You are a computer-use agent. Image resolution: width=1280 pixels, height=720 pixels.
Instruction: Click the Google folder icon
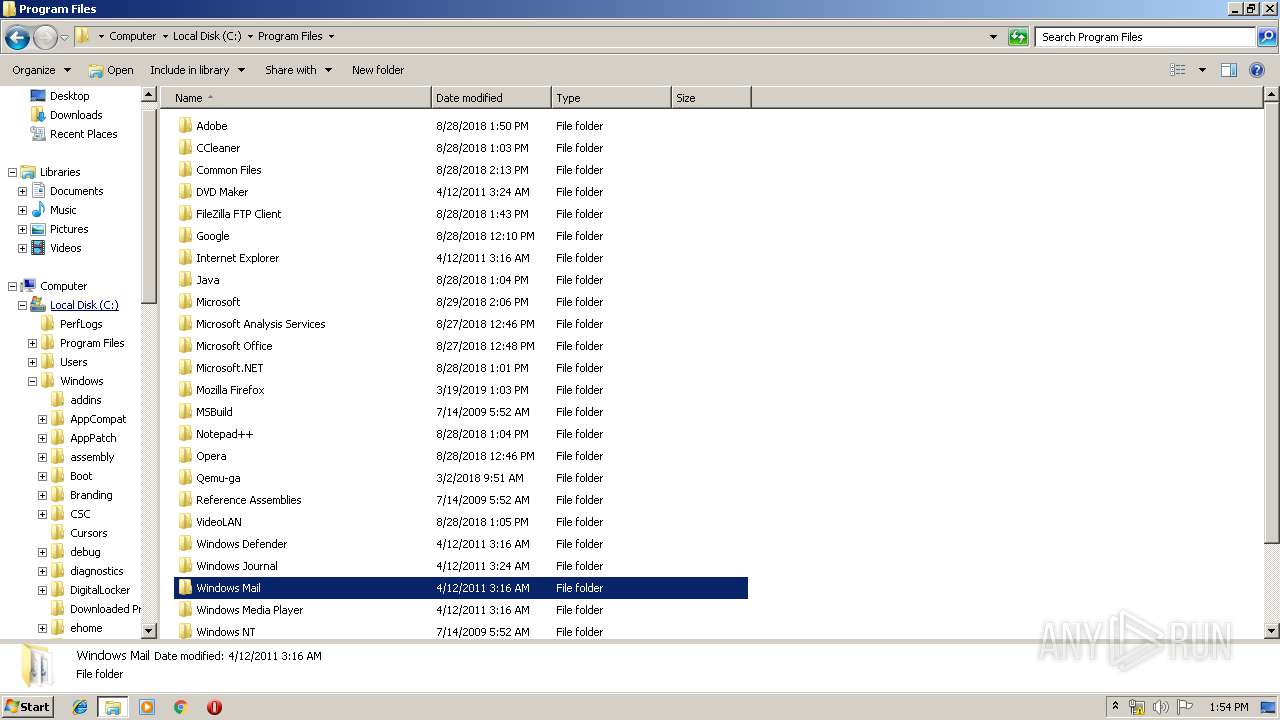pyautogui.click(x=185, y=236)
